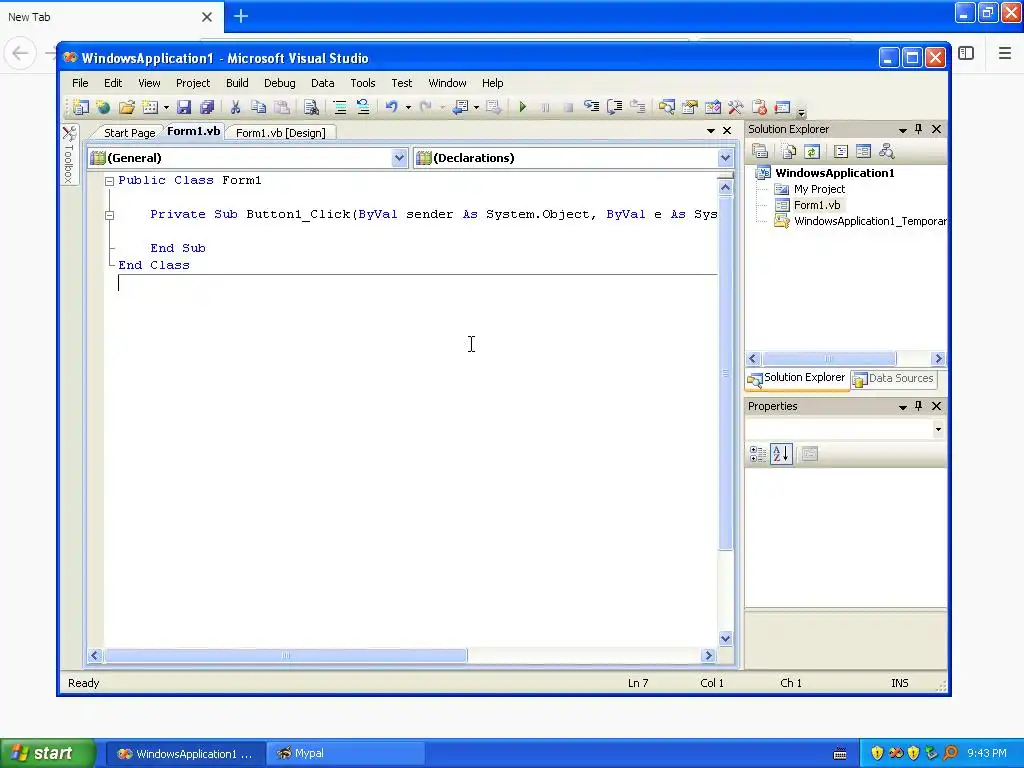Click View Designer icon in Solution Explorer

click(863, 152)
